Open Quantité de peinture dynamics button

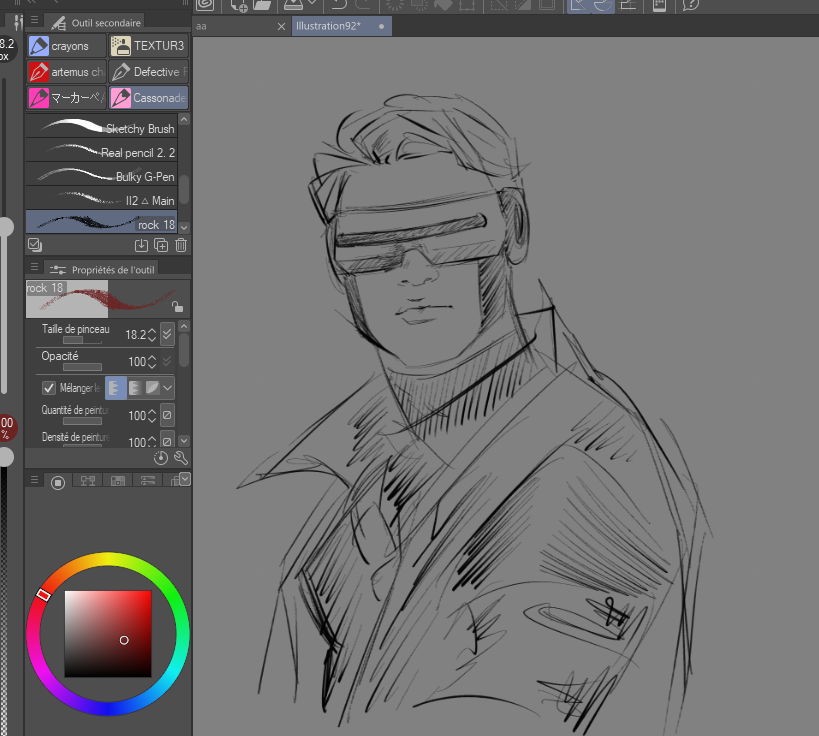[x=167, y=415]
